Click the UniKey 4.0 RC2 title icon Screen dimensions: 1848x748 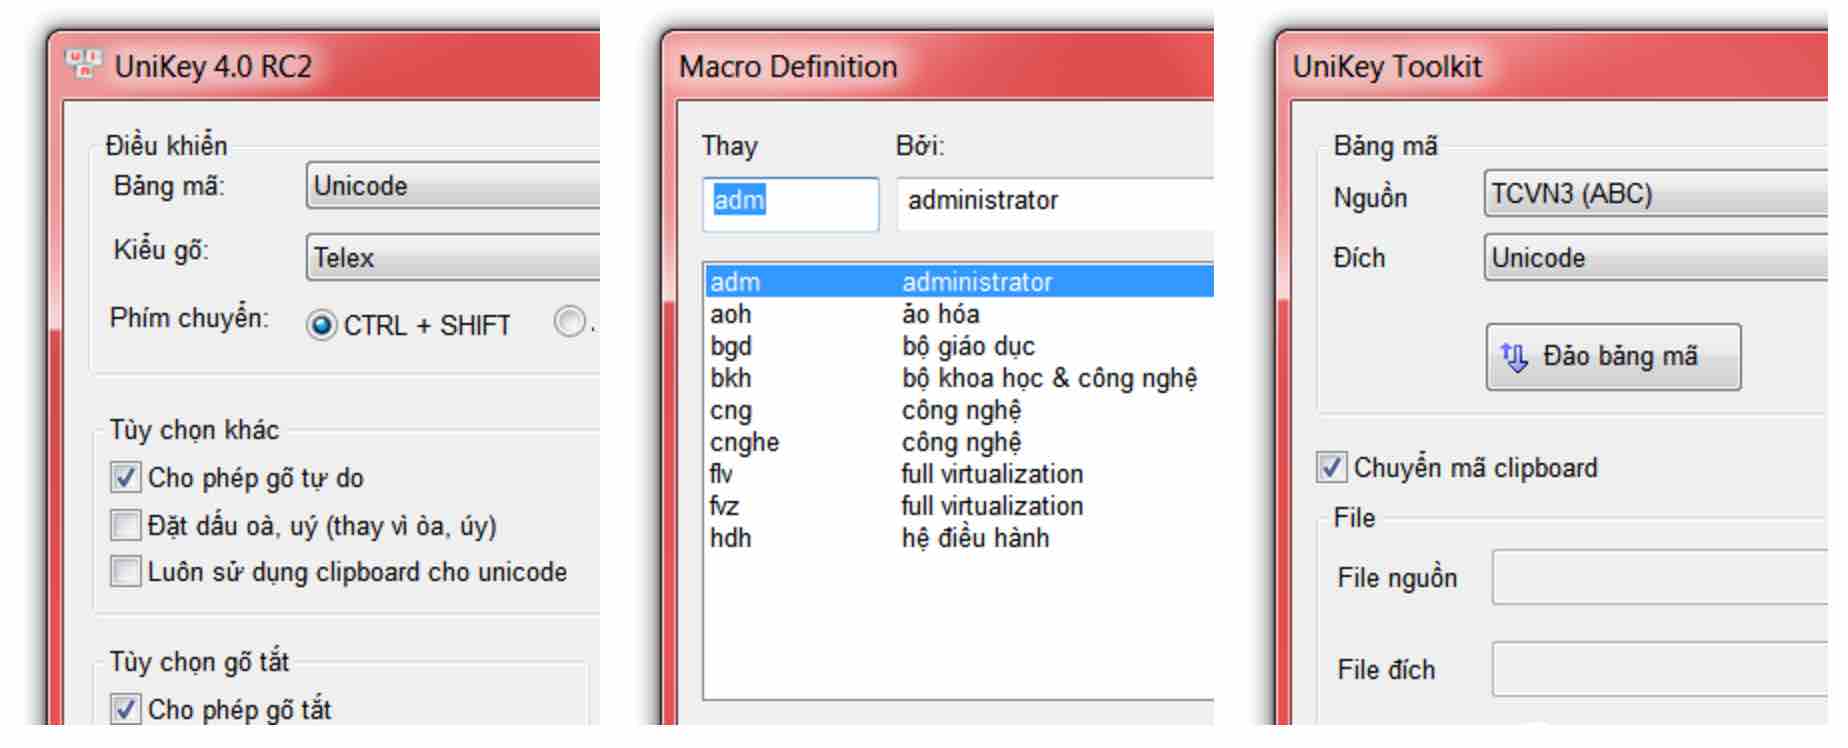(84, 64)
